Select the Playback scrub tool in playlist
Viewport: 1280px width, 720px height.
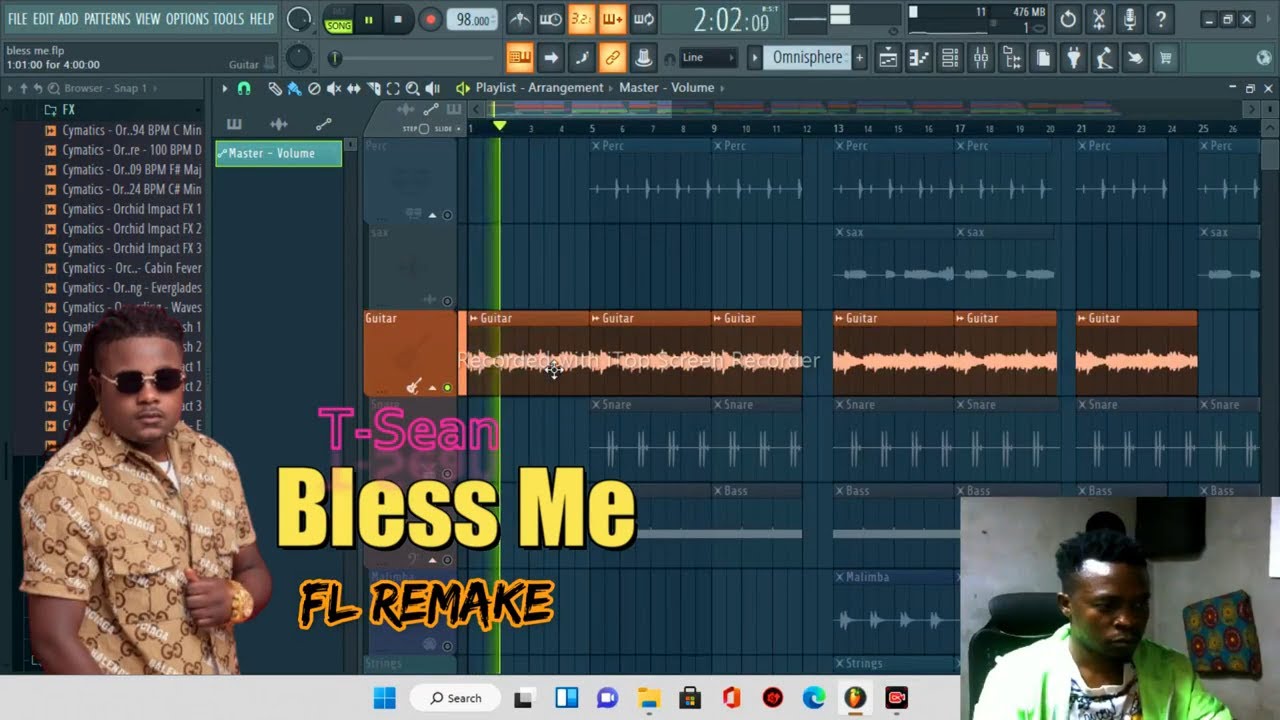432,89
